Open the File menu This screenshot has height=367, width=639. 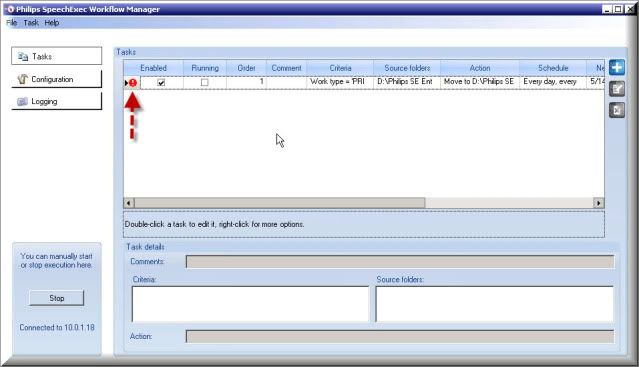tap(12, 23)
